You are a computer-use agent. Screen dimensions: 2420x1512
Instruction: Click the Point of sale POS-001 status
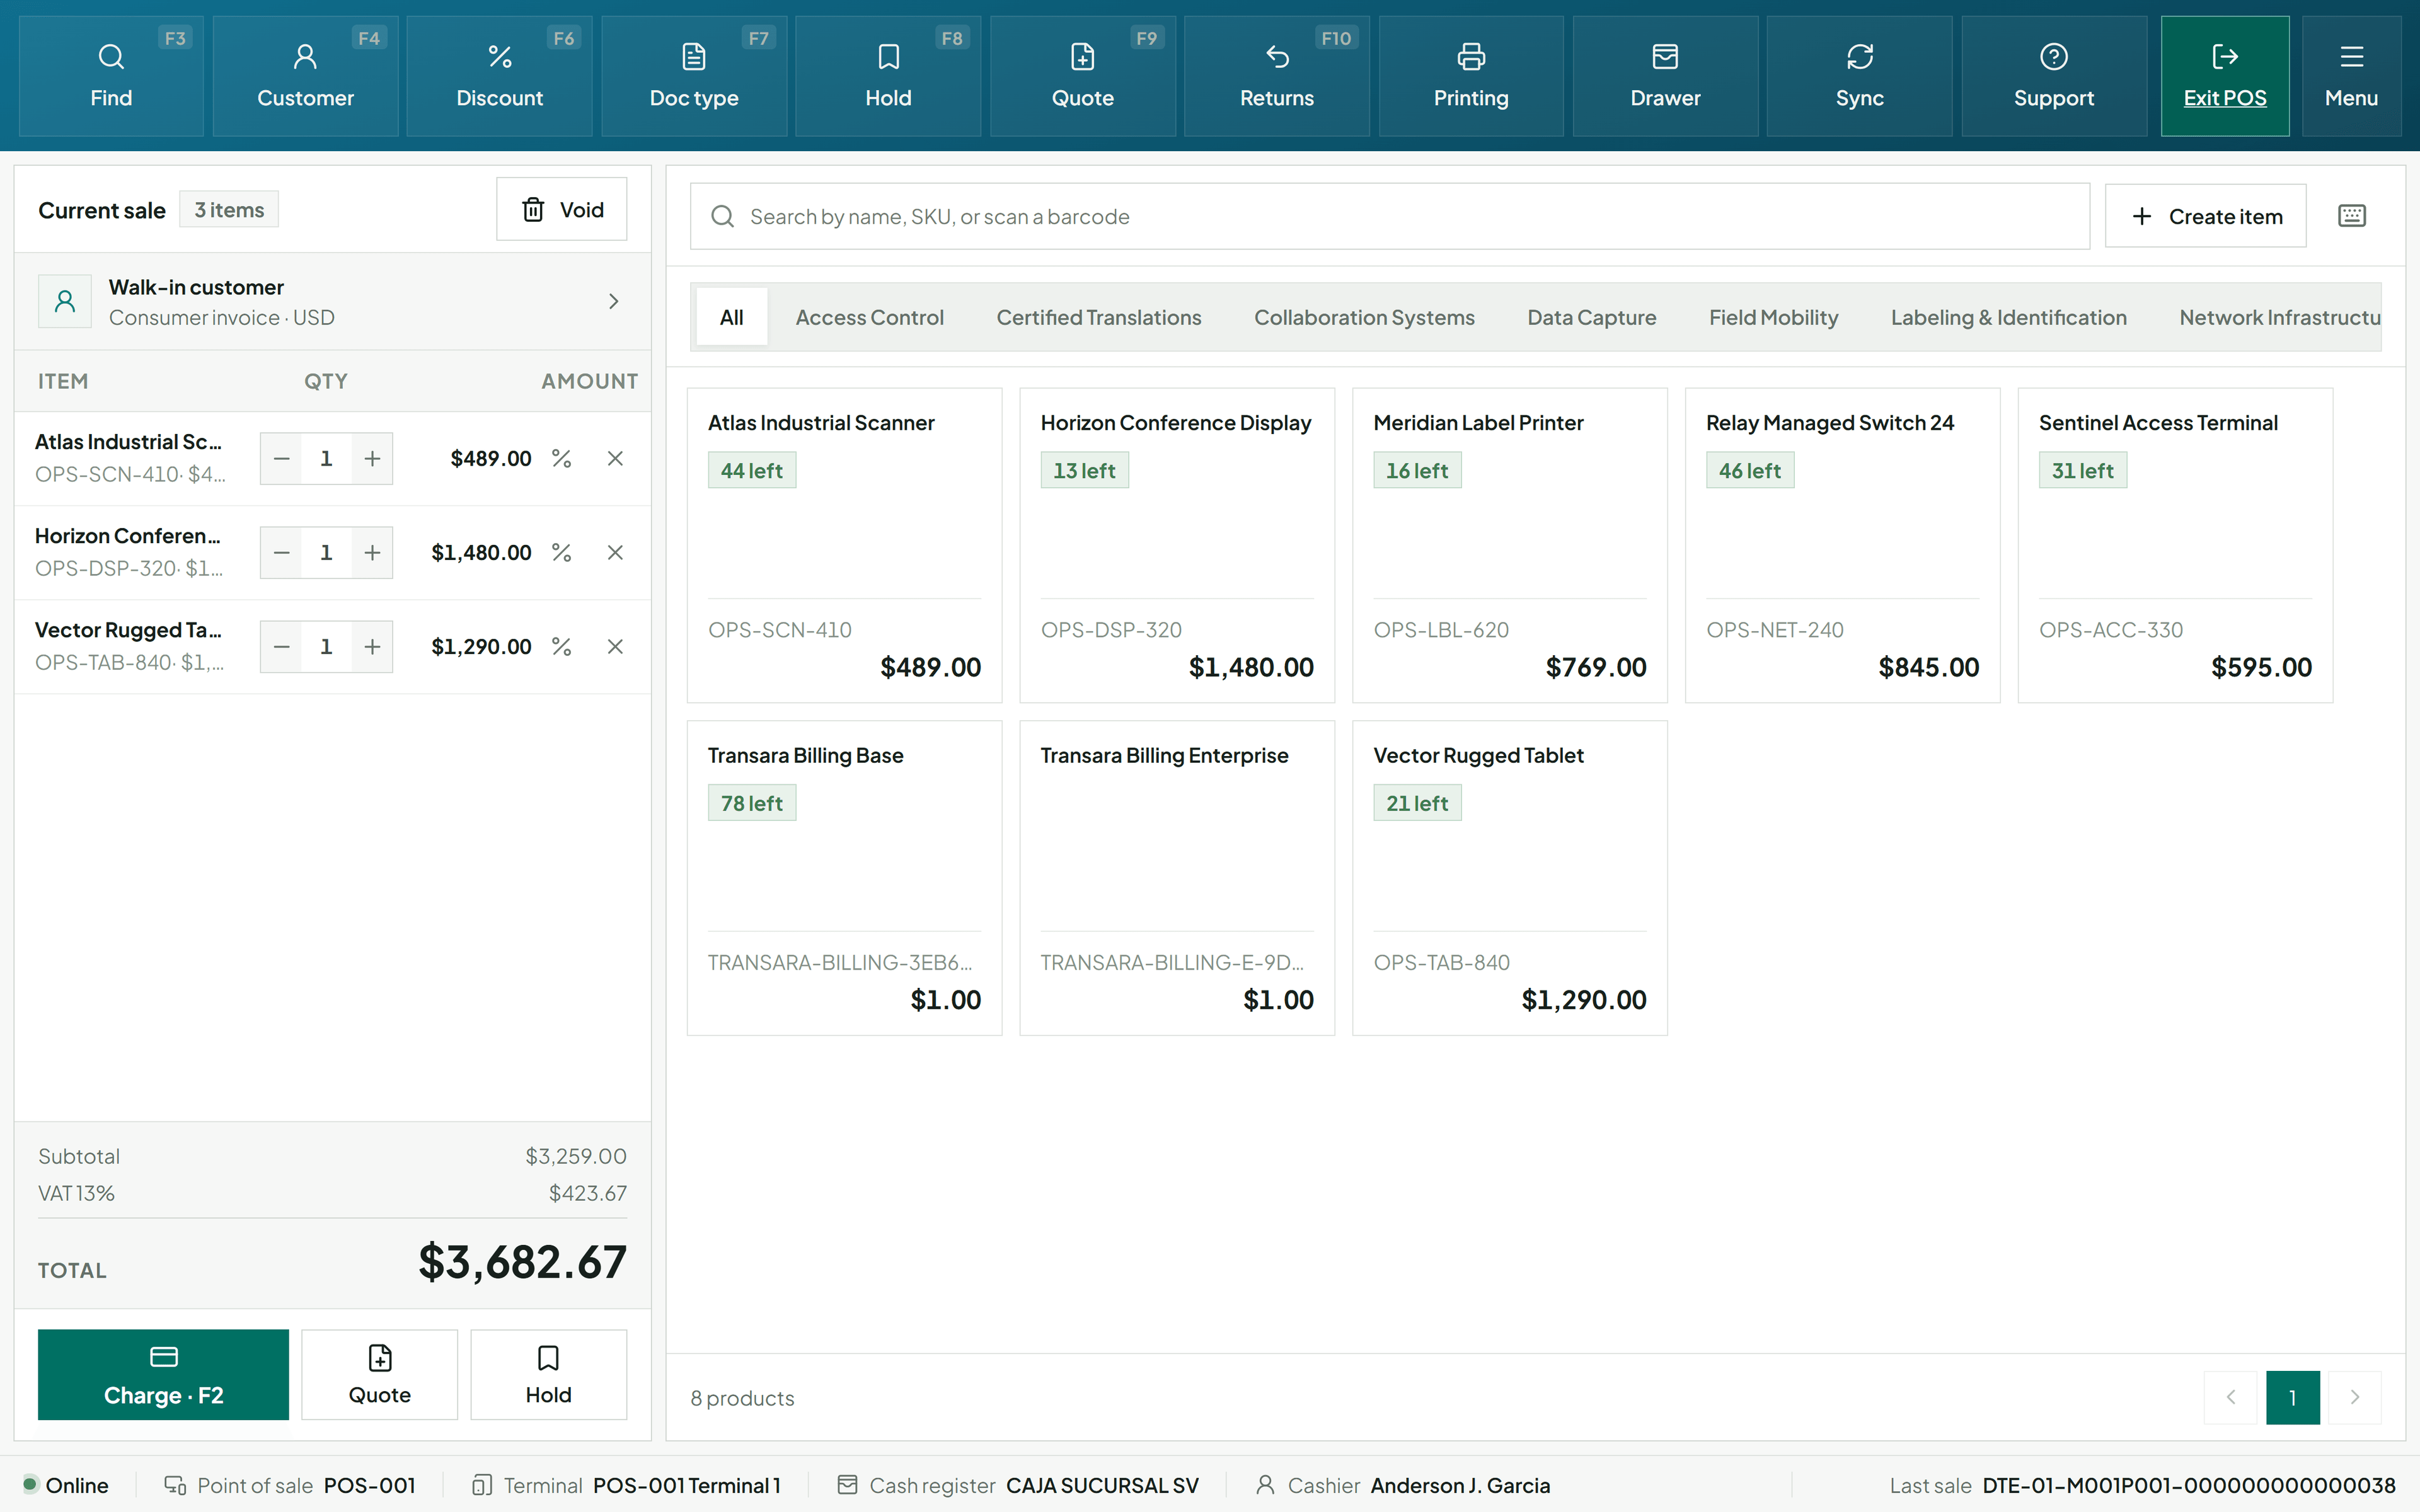point(290,1485)
